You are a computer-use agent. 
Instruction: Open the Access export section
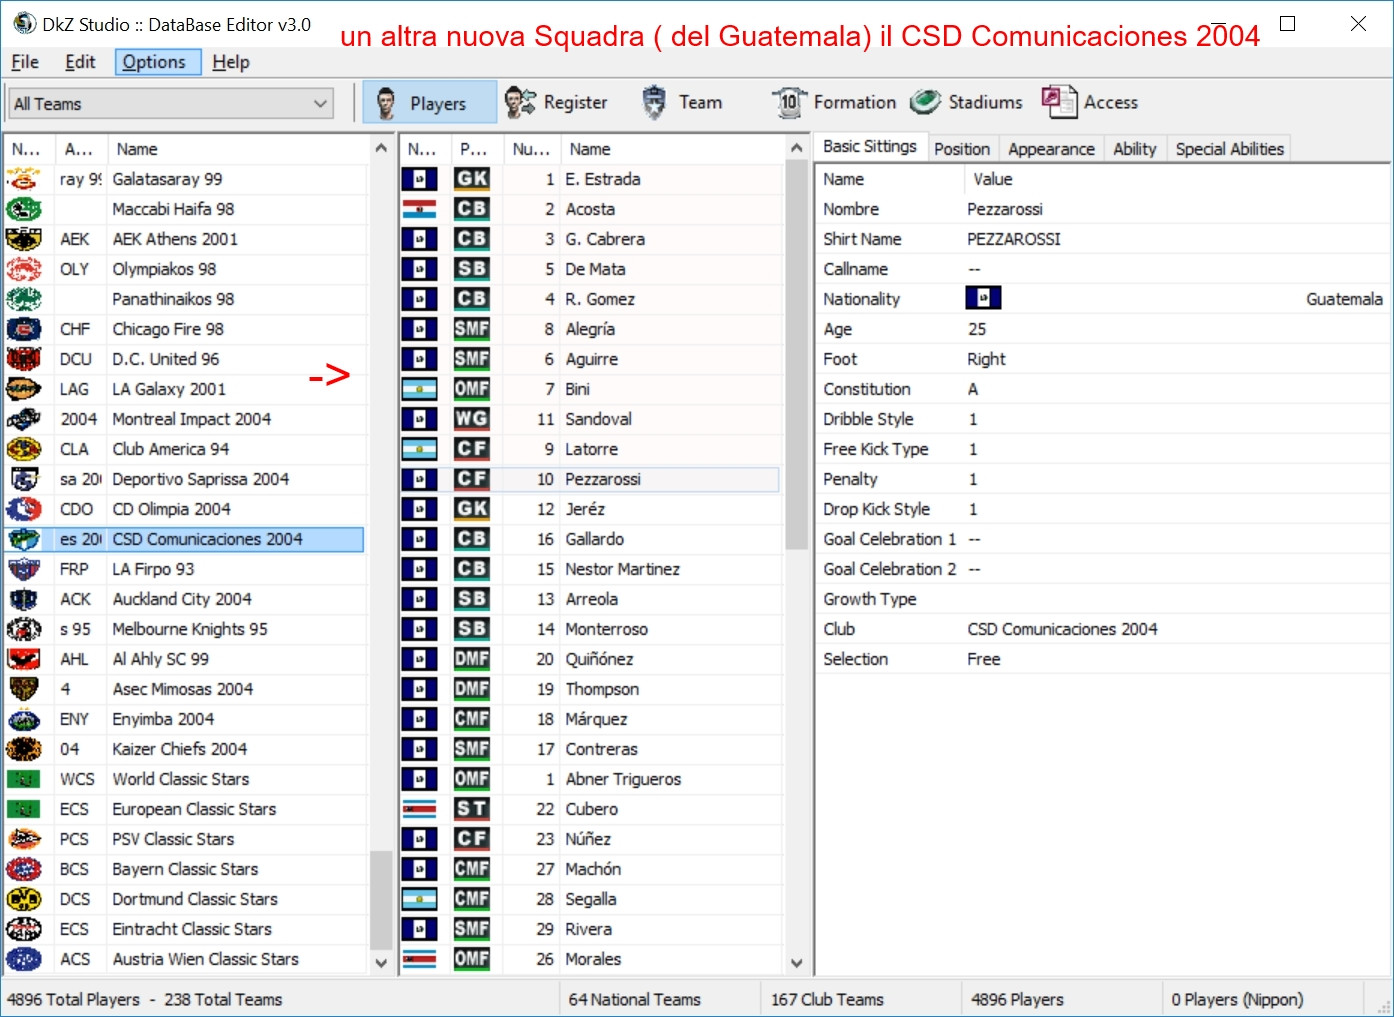click(1089, 103)
